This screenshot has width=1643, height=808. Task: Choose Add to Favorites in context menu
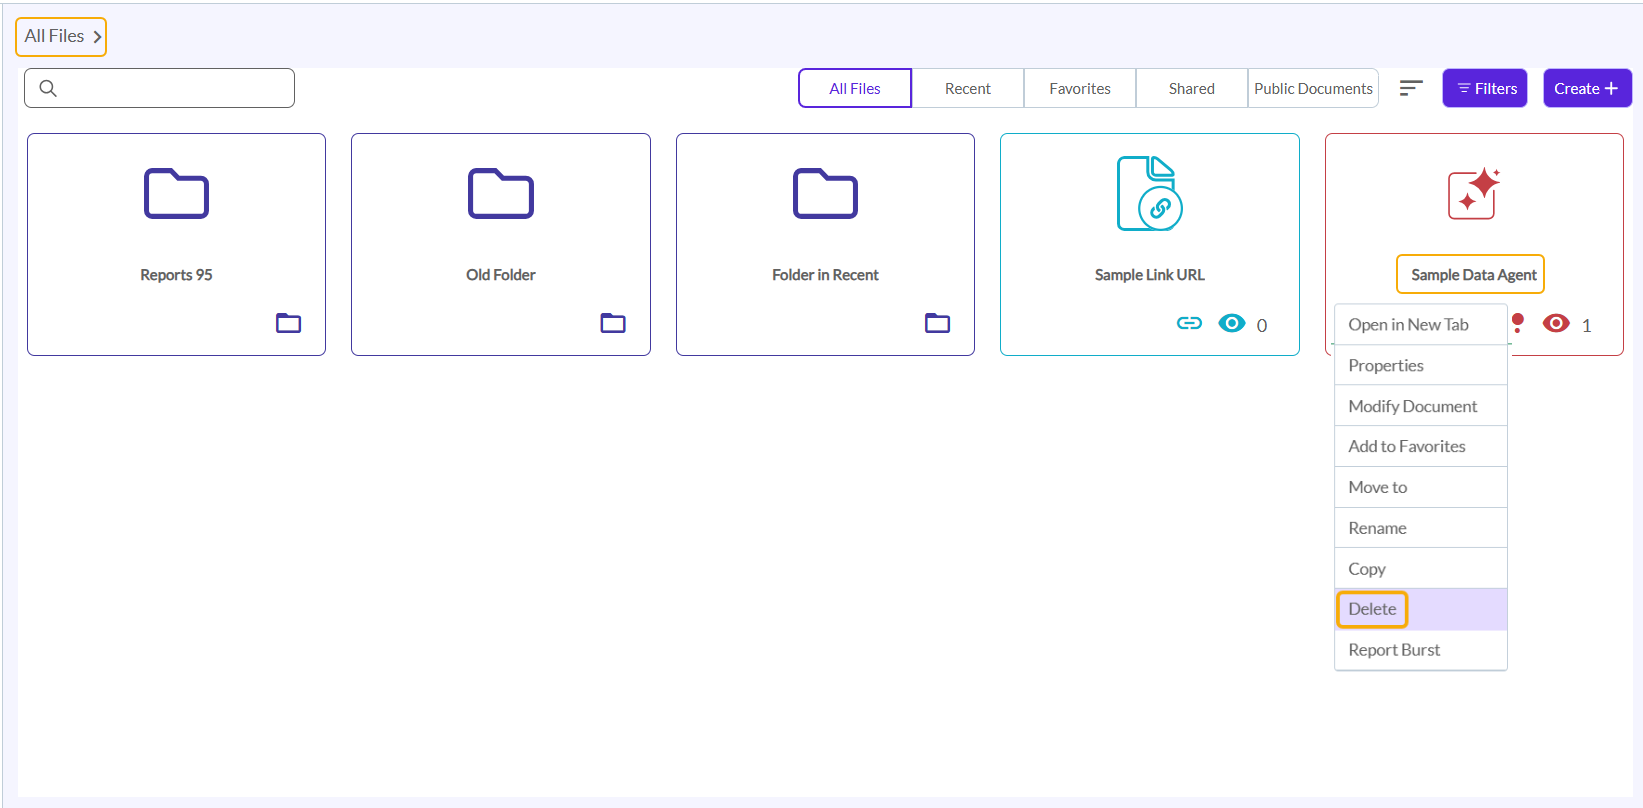1406,446
